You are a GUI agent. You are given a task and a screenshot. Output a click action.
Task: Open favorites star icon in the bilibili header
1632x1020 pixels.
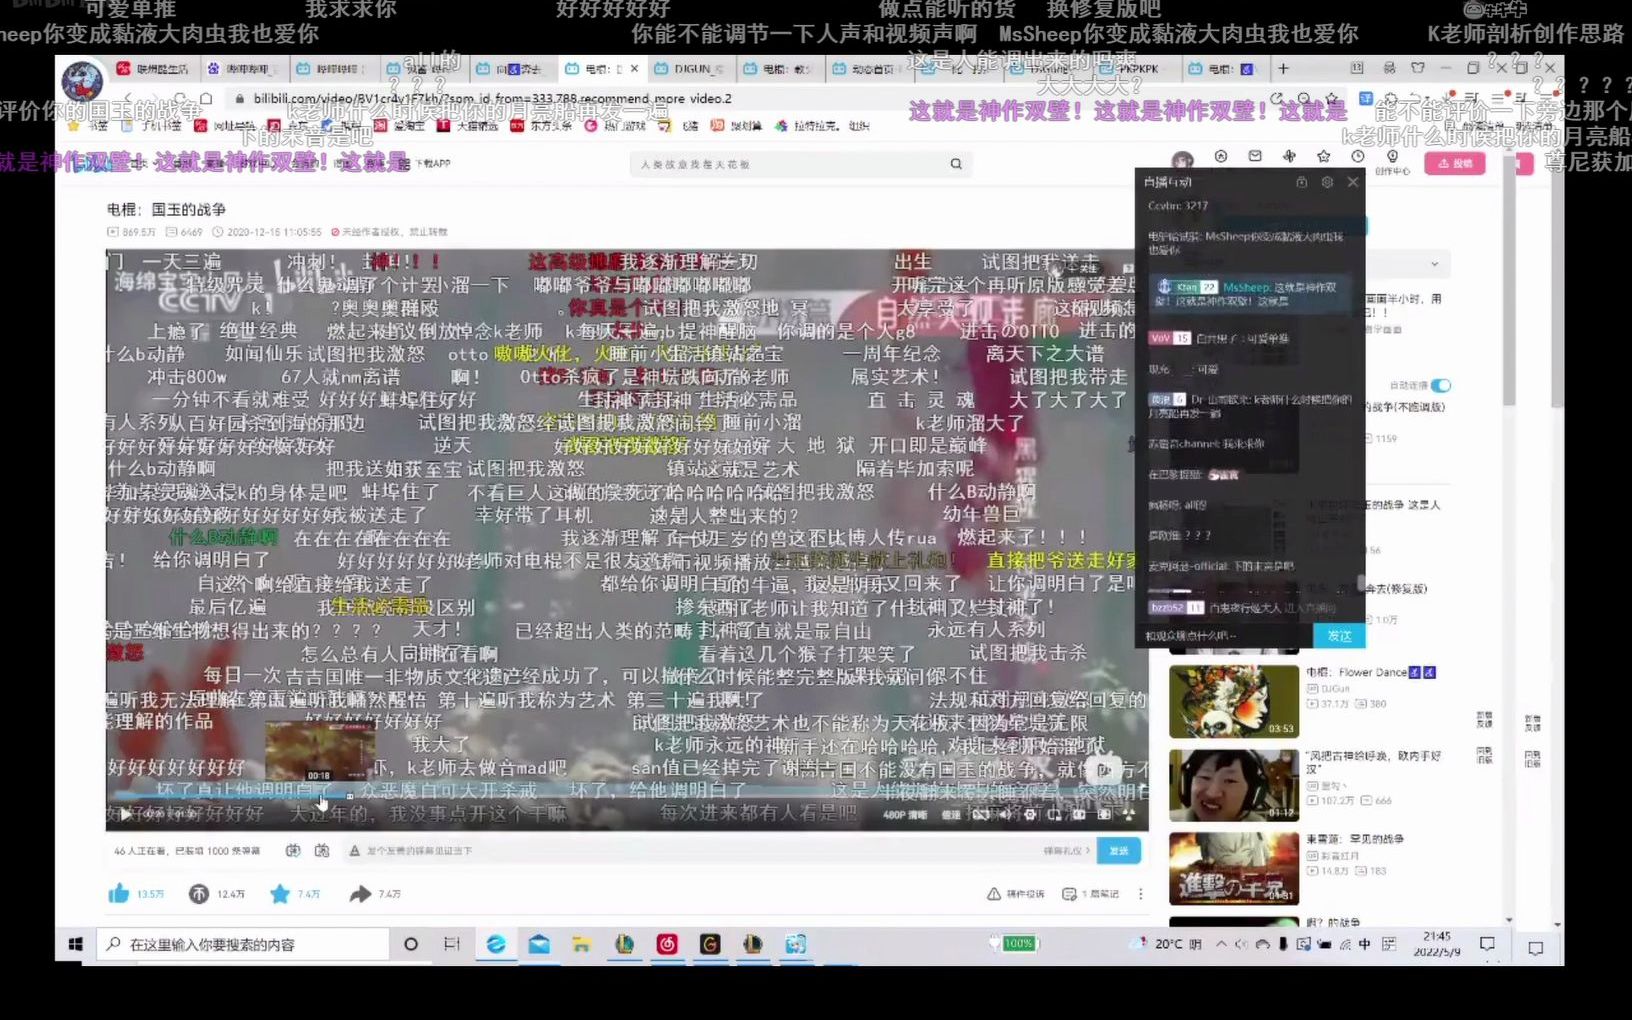click(x=1324, y=156)
